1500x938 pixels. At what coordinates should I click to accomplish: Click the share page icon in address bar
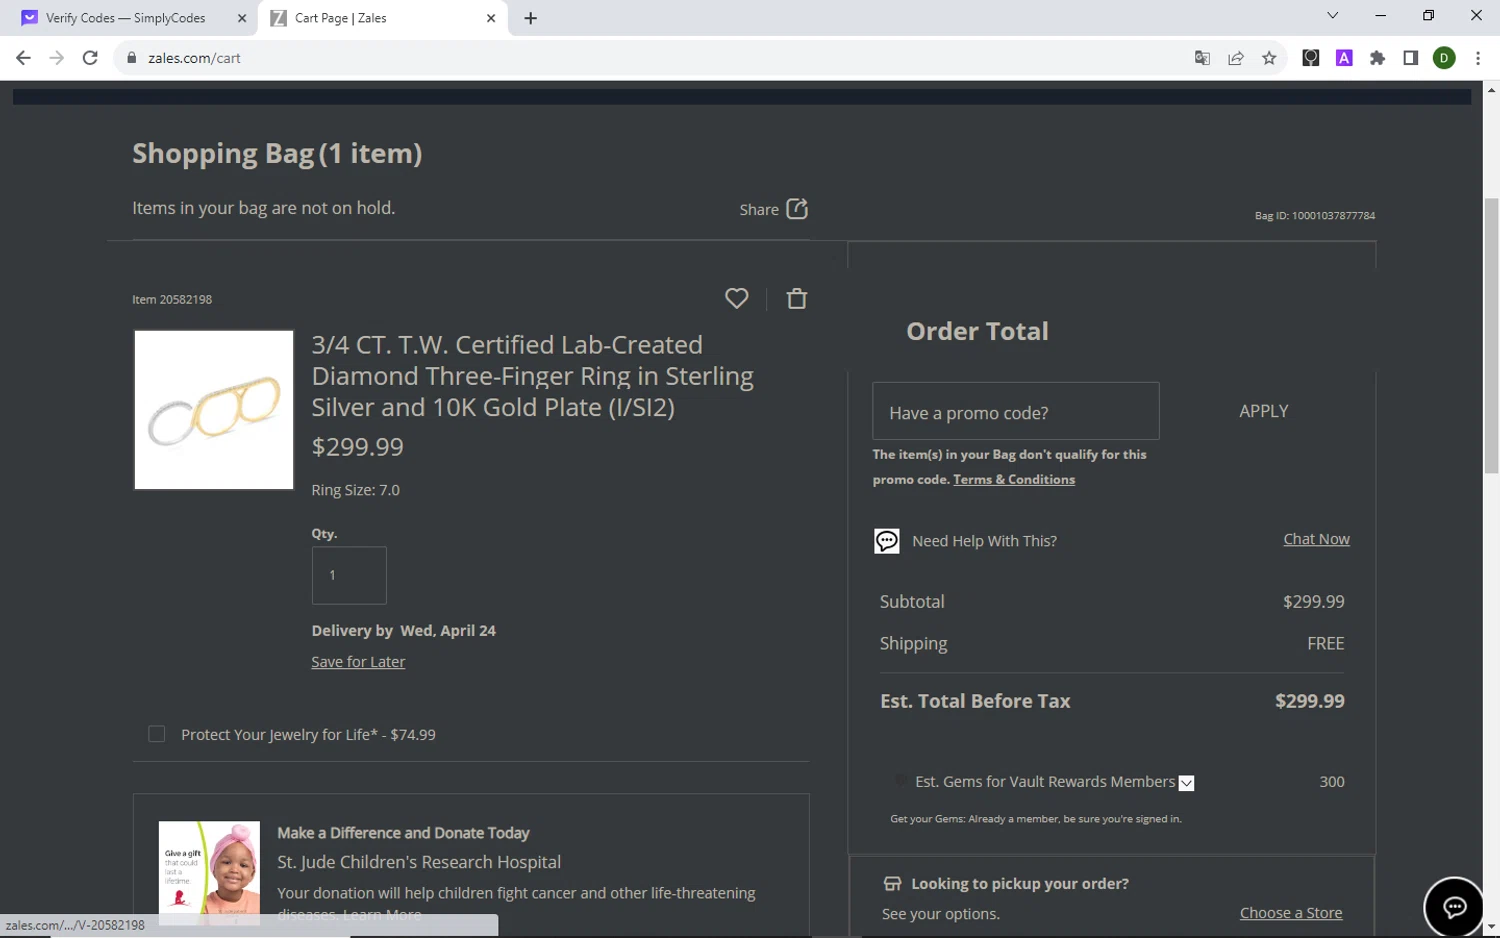pos(1236,58)
